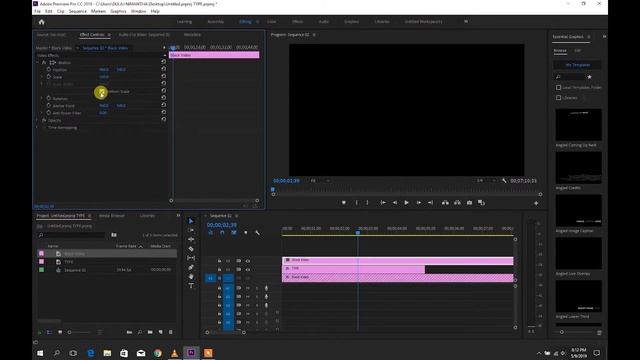640x360 pixels.
Task: Reset the Position parameter
Action: click(x=164, y=69)
